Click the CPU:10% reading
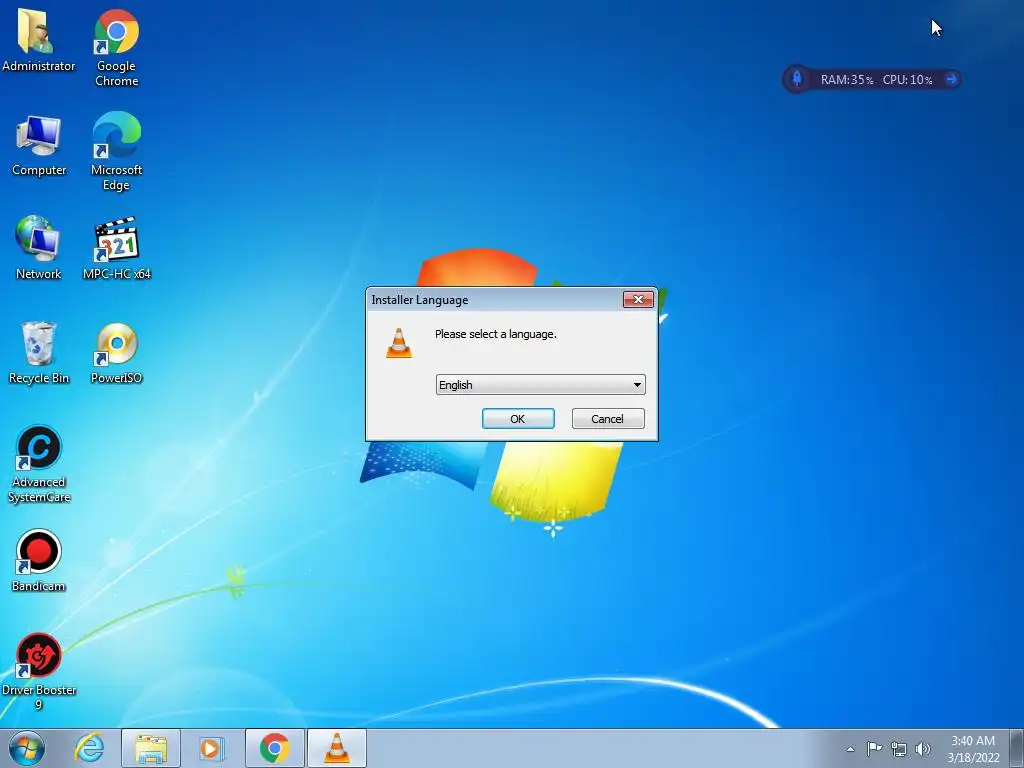This screenshot has width=1024, height=768. click(907, 80)
